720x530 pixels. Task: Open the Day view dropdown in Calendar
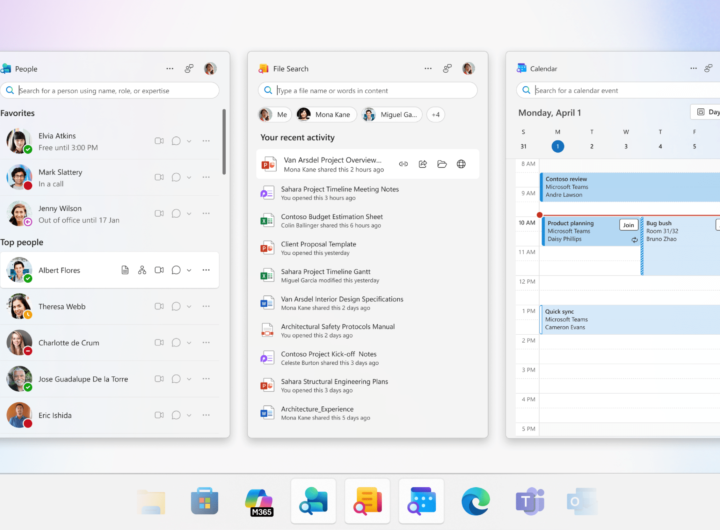click(x=705, y=112)
